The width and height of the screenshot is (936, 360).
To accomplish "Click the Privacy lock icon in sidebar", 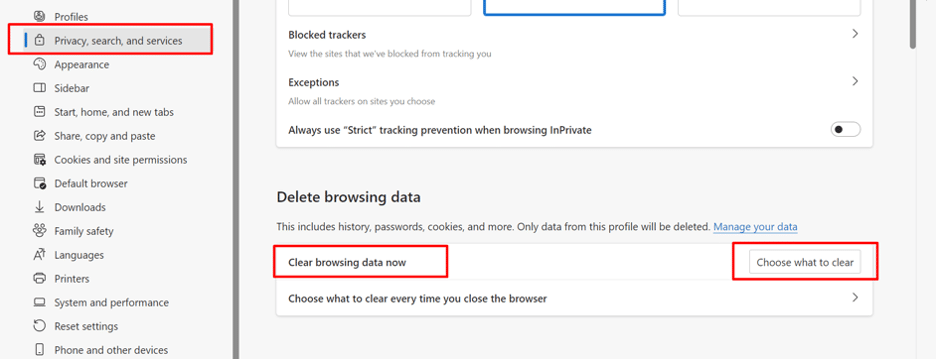I will tap(39, 41).
